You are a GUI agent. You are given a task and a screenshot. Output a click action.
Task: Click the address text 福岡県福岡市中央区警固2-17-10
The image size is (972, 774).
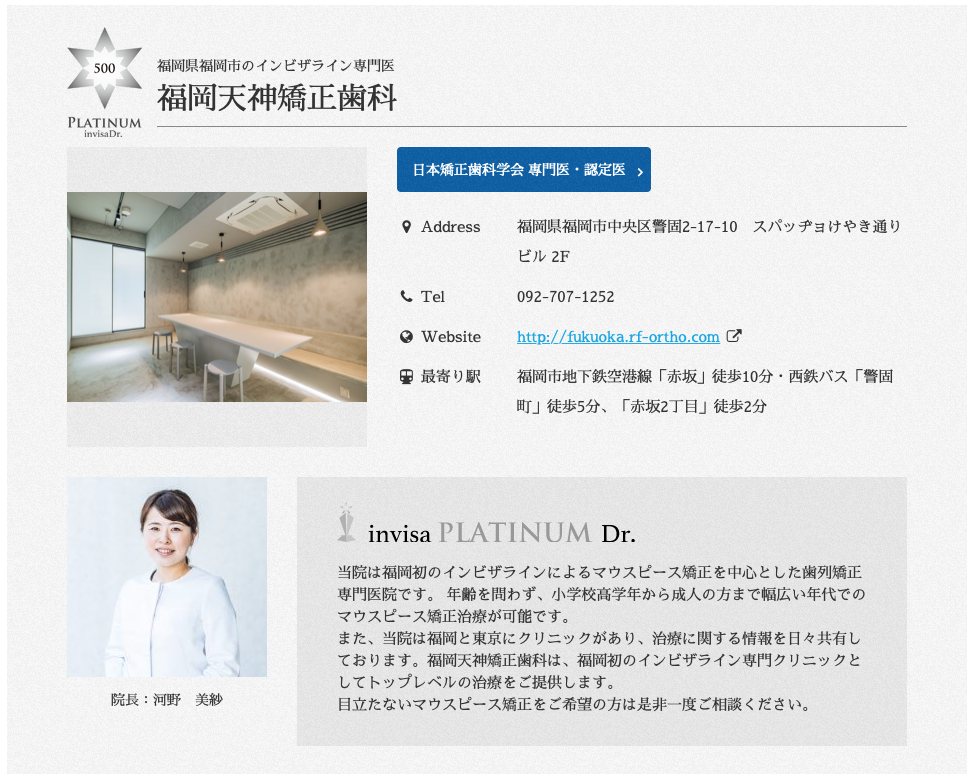point(627,227)
